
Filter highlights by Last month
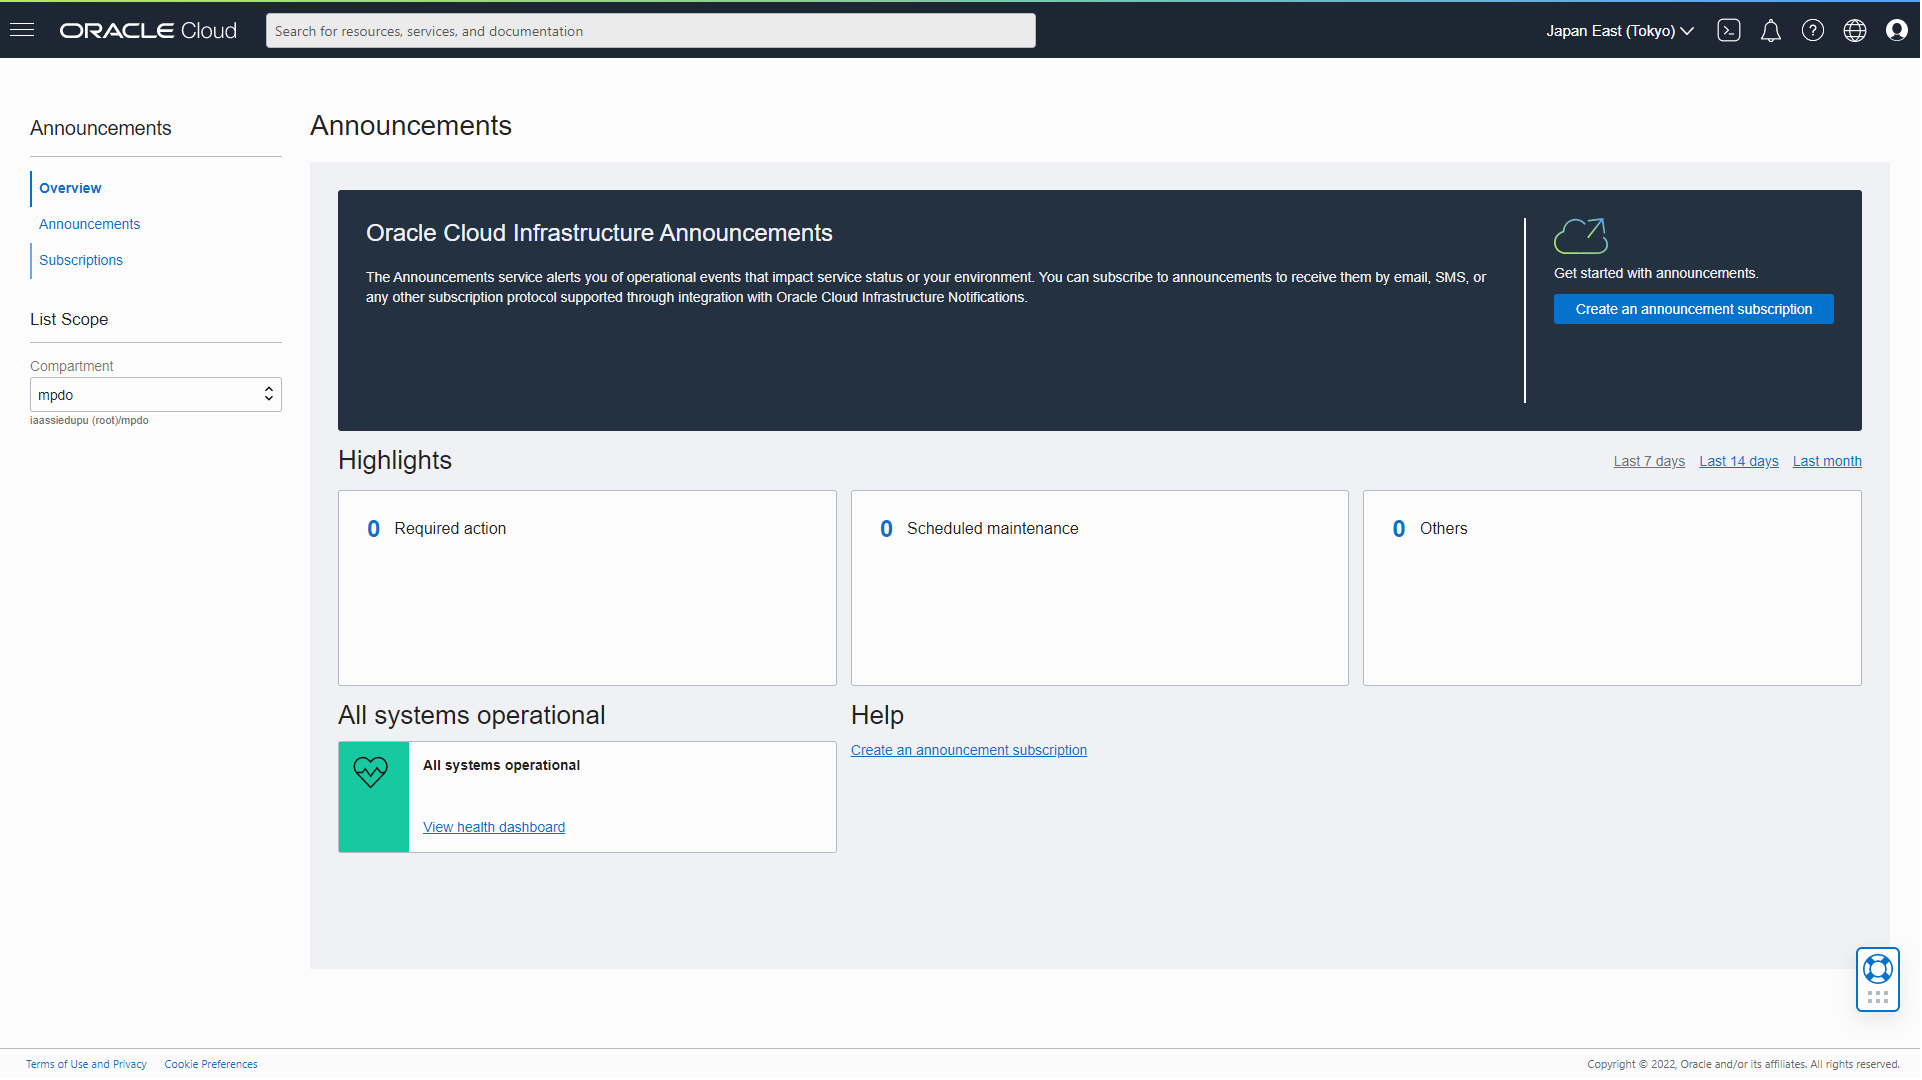pyautogui.click(x=1828, y=462)
